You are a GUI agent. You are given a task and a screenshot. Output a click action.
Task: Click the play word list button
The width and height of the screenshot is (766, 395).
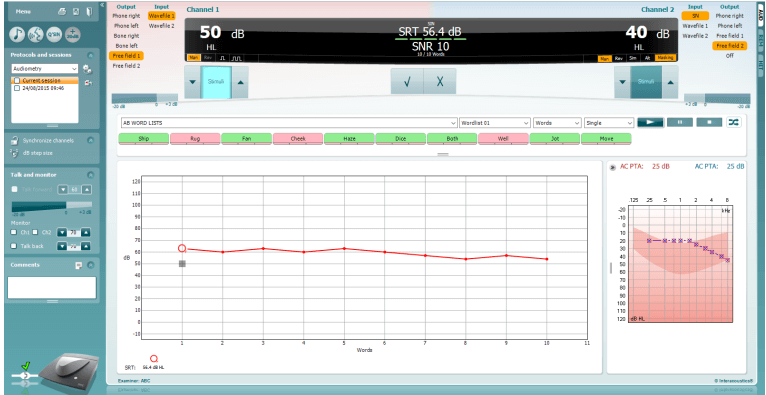[650, 123]
